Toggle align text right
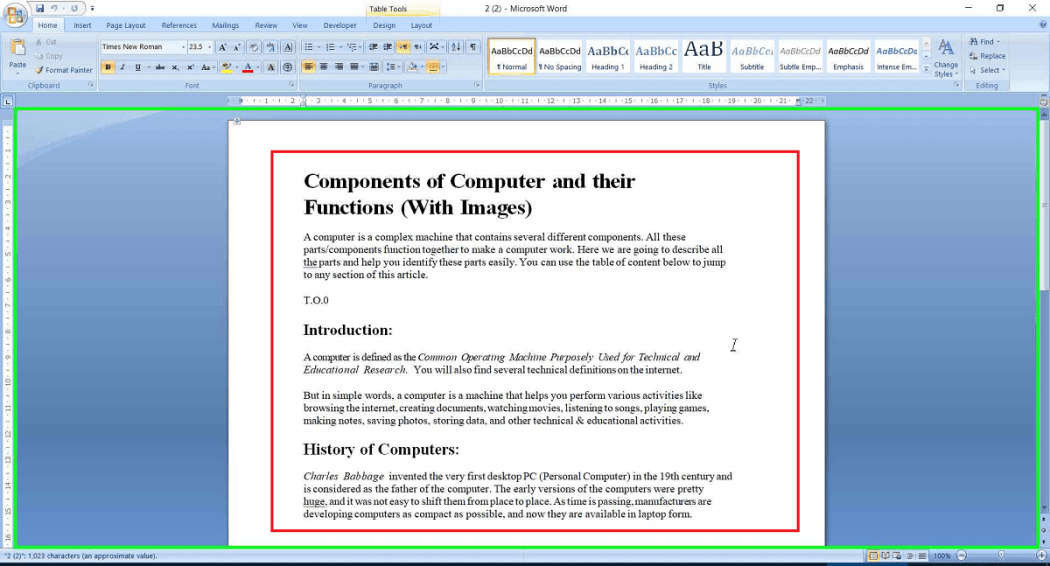This screenshot has width=1050, height=566. tap(339, 67)
